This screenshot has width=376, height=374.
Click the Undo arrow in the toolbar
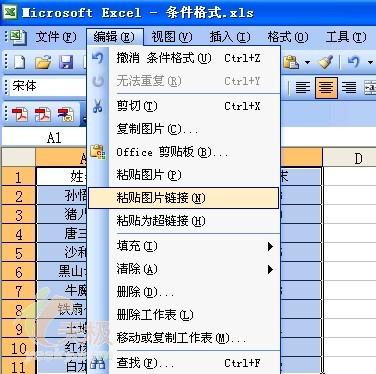point(354,62)
